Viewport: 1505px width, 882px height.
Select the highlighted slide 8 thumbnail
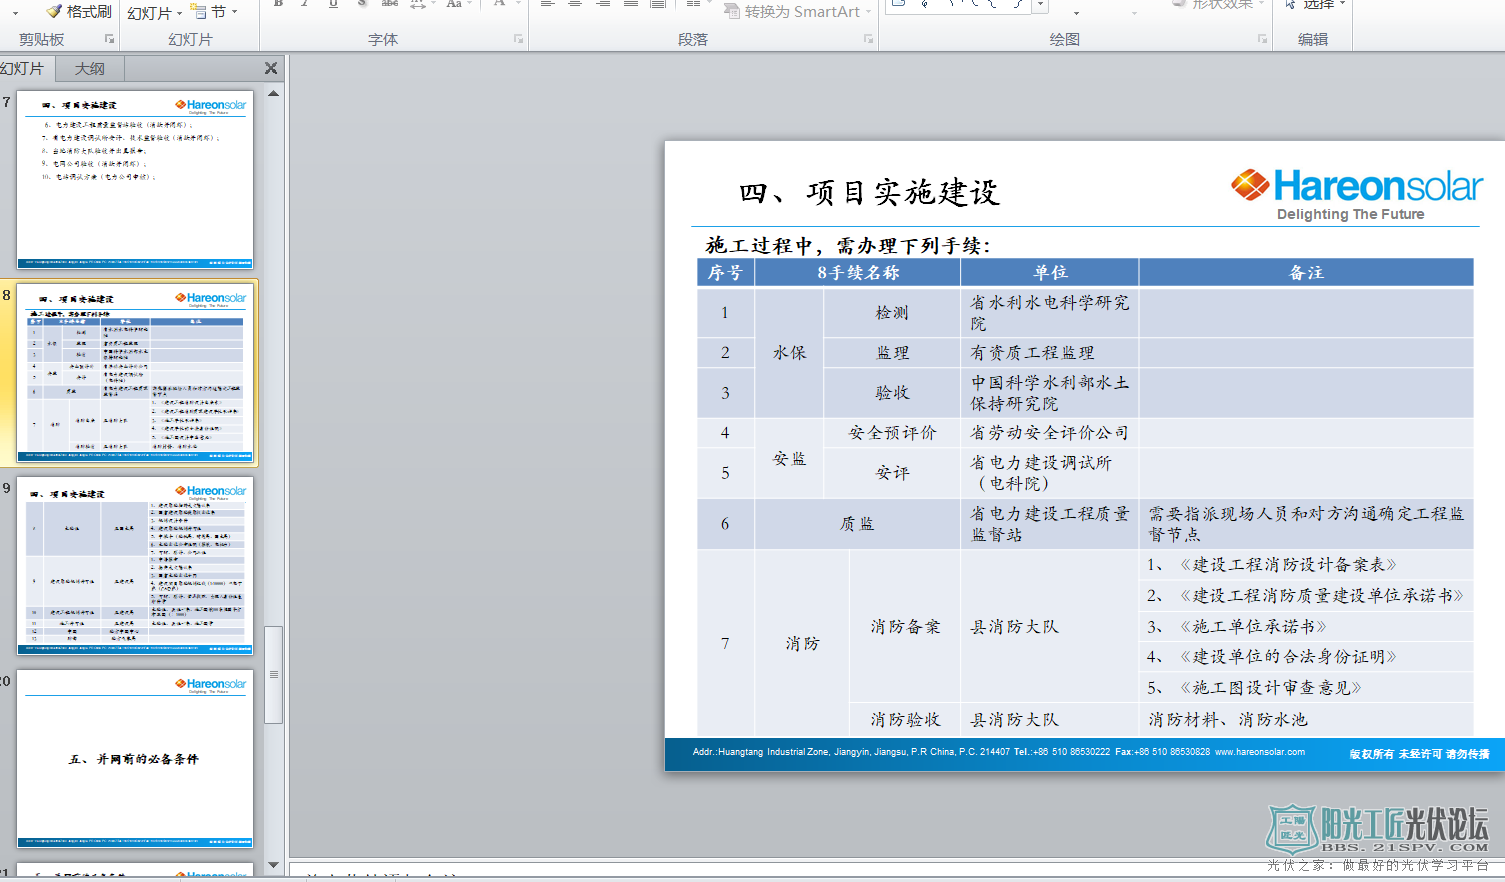tap(135, 373)
